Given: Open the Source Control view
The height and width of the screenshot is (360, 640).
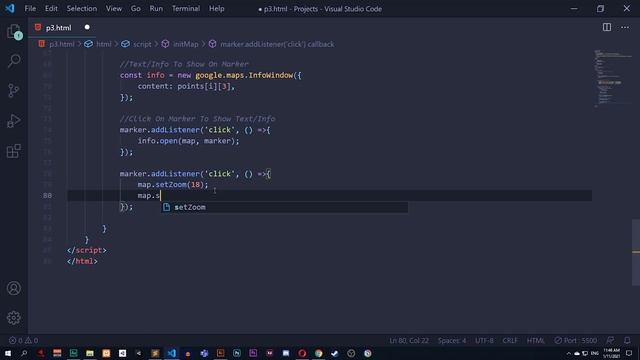Looking at the screenshot, I should pos(14,91).
